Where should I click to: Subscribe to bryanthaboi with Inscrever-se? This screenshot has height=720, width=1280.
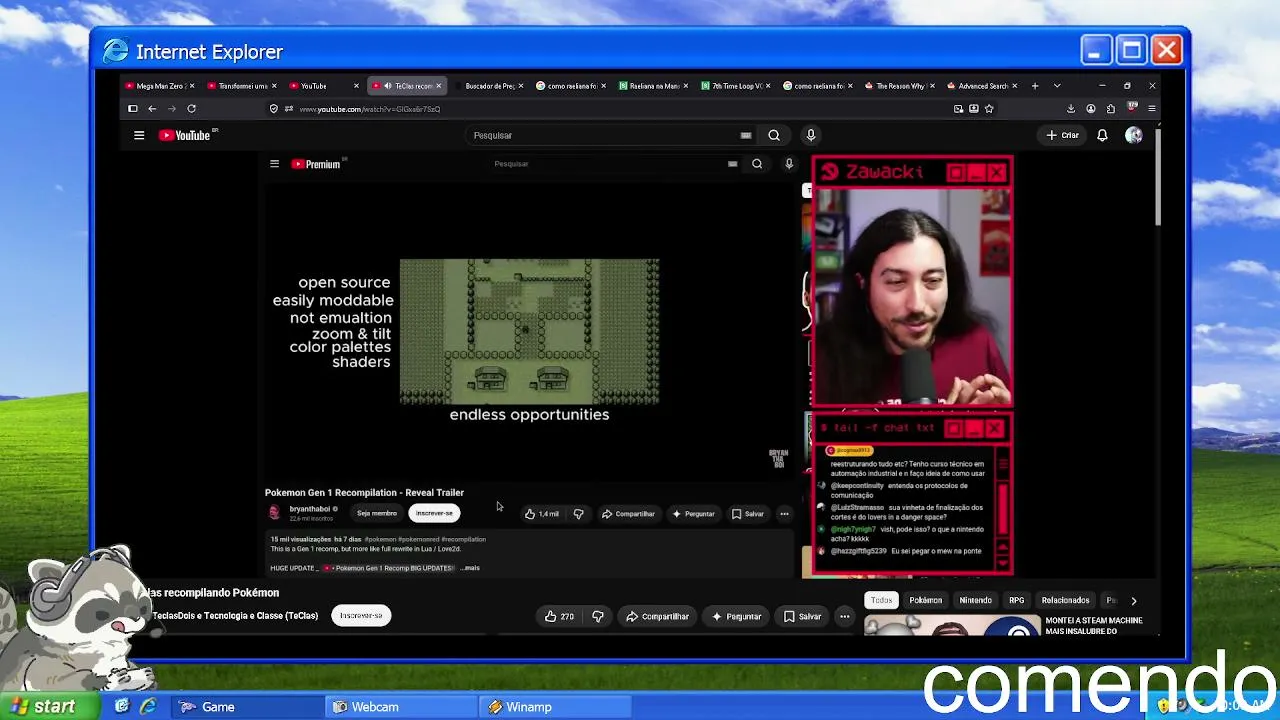[434, 513]
